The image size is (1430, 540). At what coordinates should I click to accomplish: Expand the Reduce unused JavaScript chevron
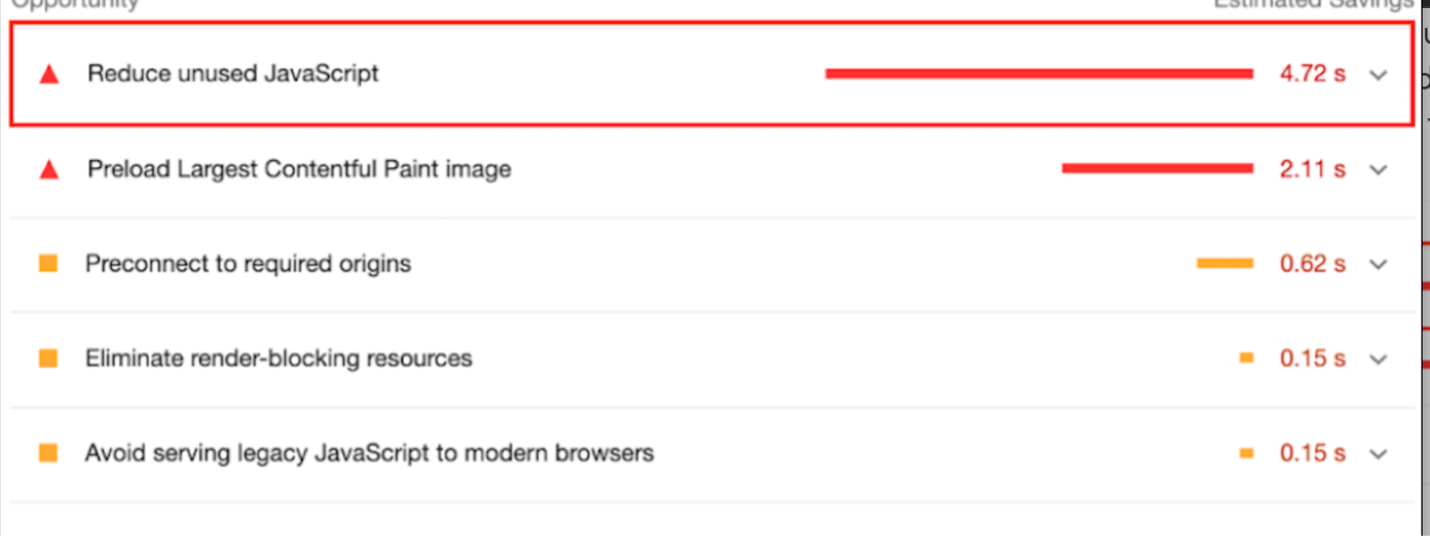[x=1379, y=75]
